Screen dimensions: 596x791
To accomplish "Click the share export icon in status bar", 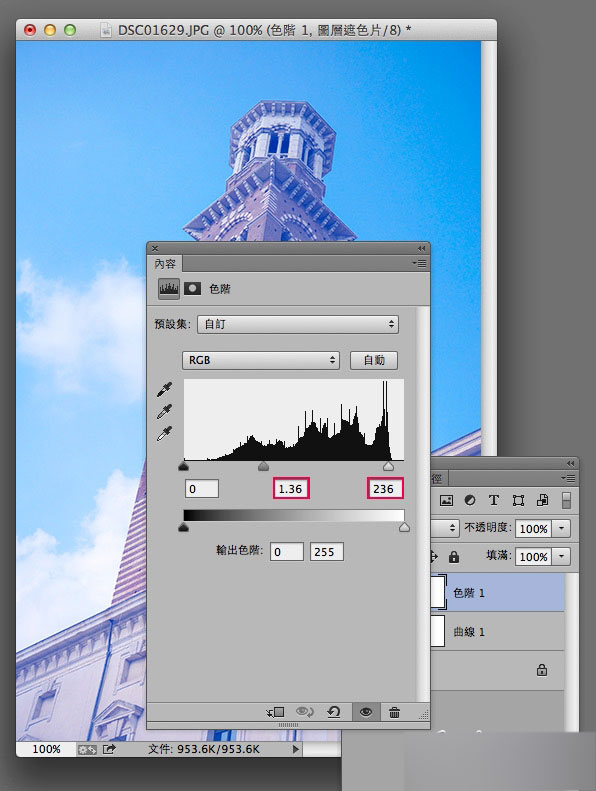I will [x=110, y=749].
